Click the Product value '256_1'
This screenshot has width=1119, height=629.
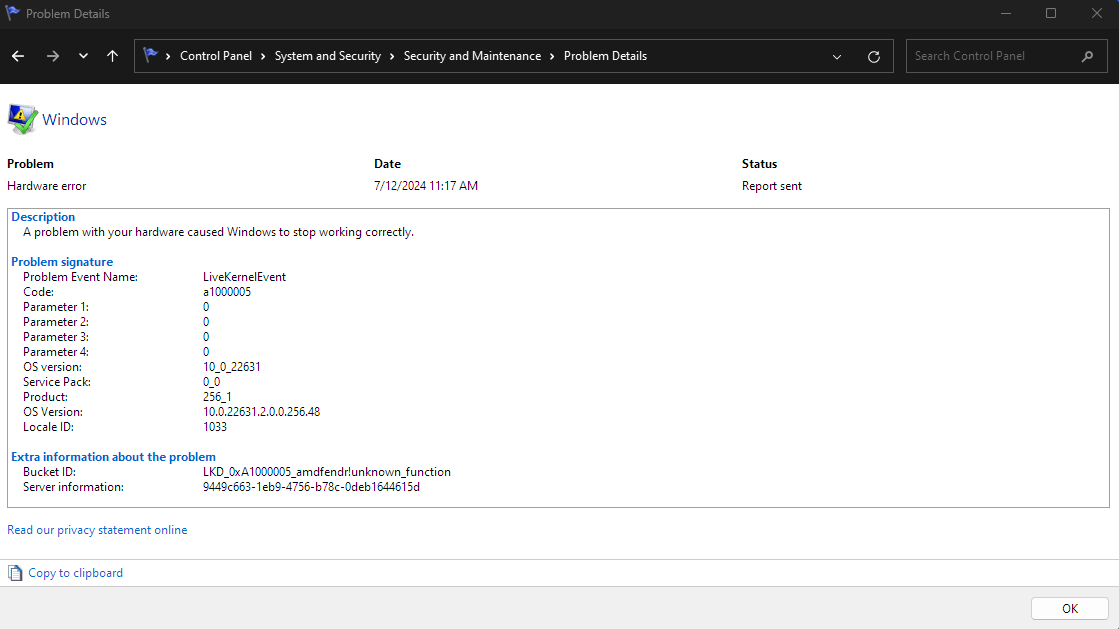pos(217,397)
